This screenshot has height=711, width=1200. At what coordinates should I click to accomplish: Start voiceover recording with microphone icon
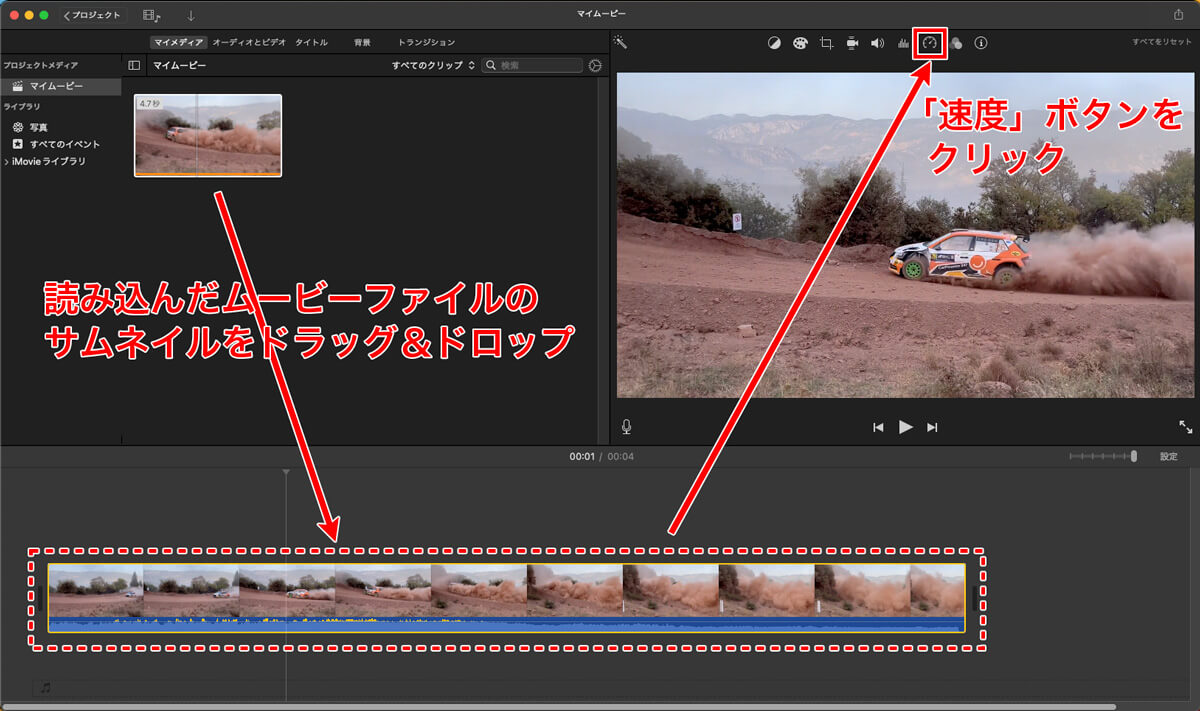pyautogui.click(x=627, y=427)
